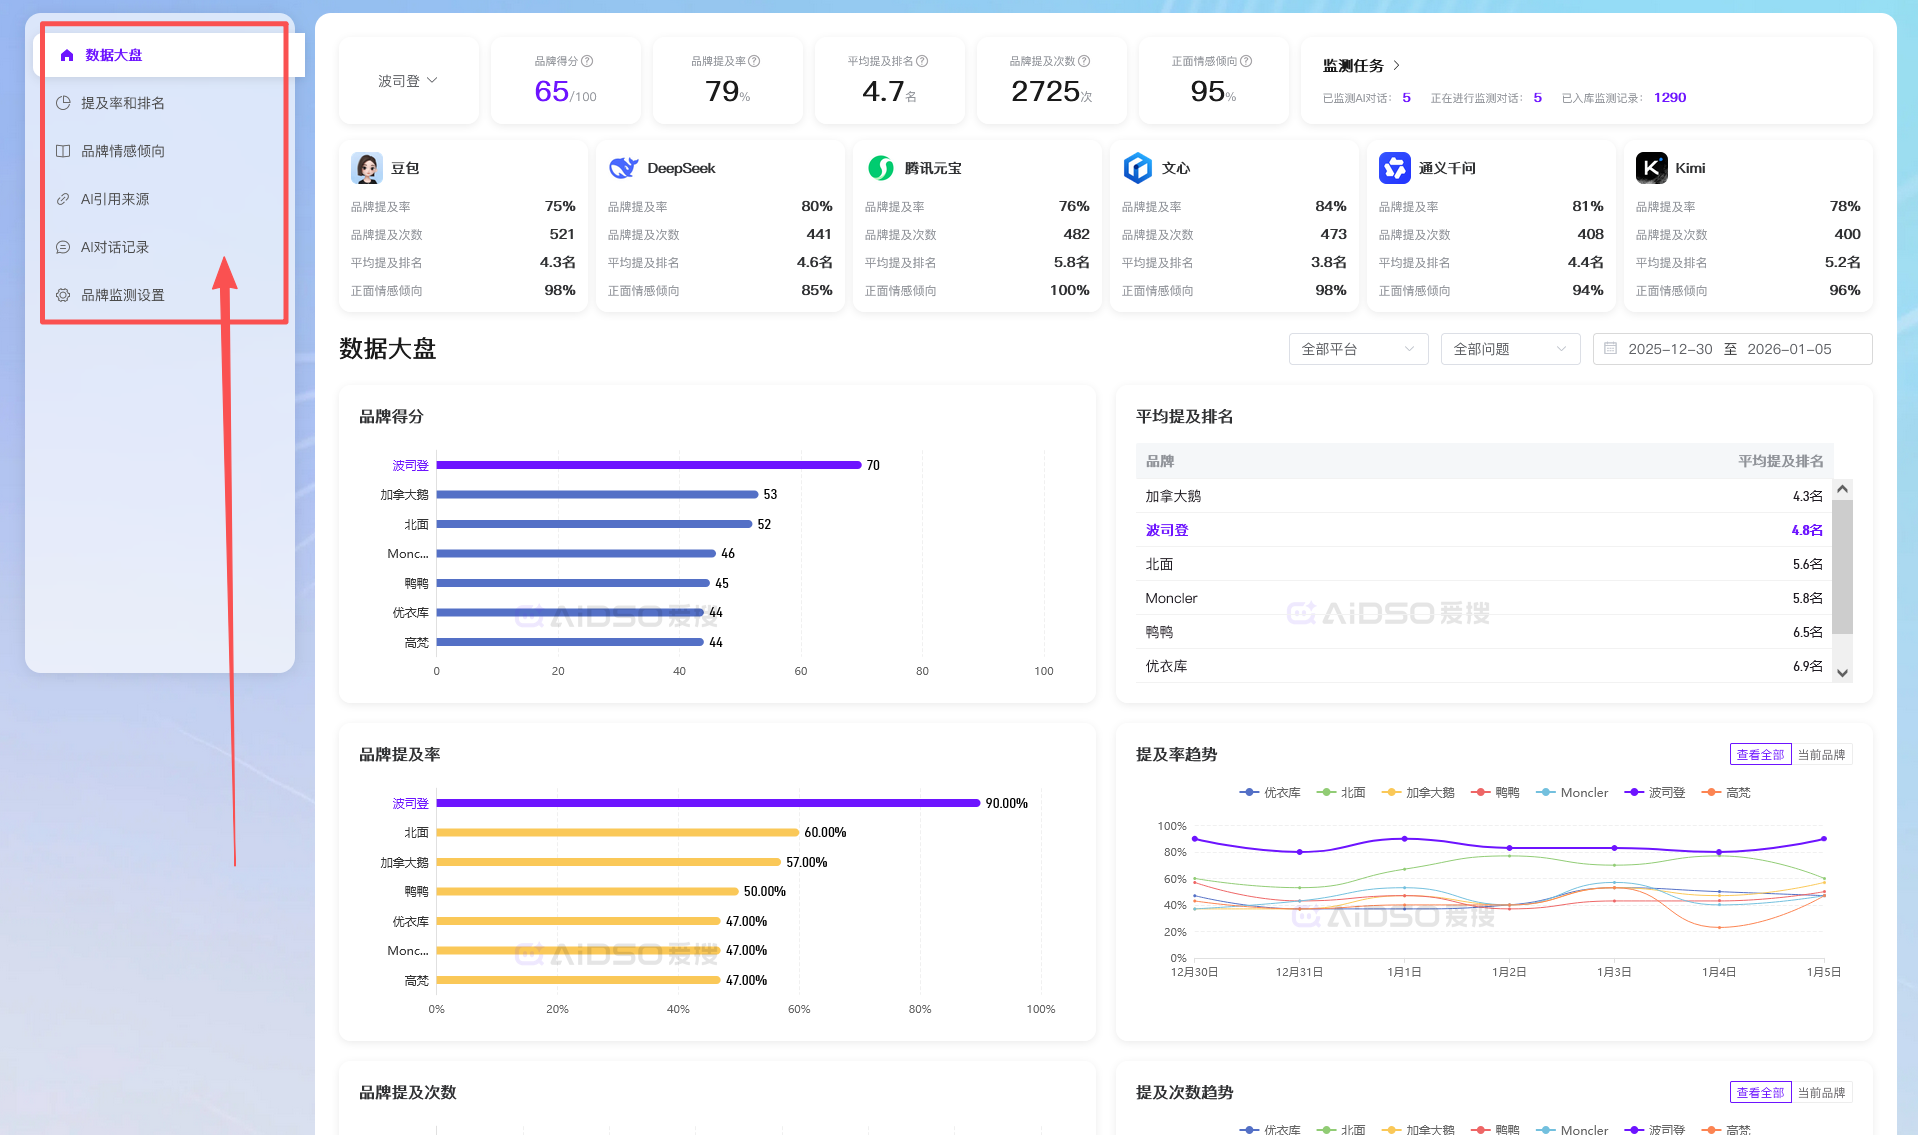Switch 提及率趋势 chart to 当前品牌
1918x1135 pixels.
tap(1821, 755)
